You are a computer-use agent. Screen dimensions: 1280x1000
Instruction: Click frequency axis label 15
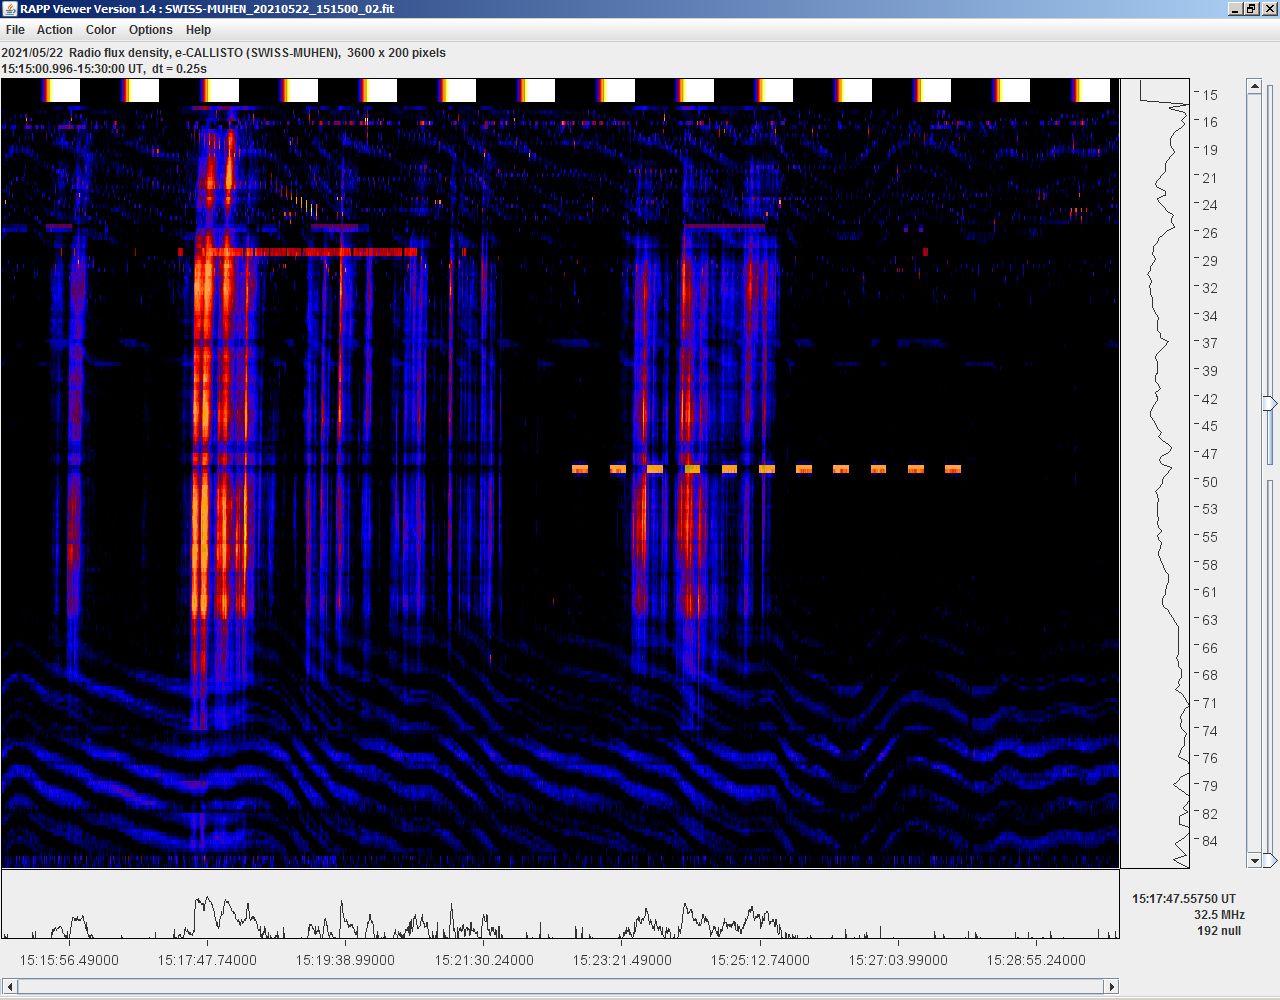1210,95
